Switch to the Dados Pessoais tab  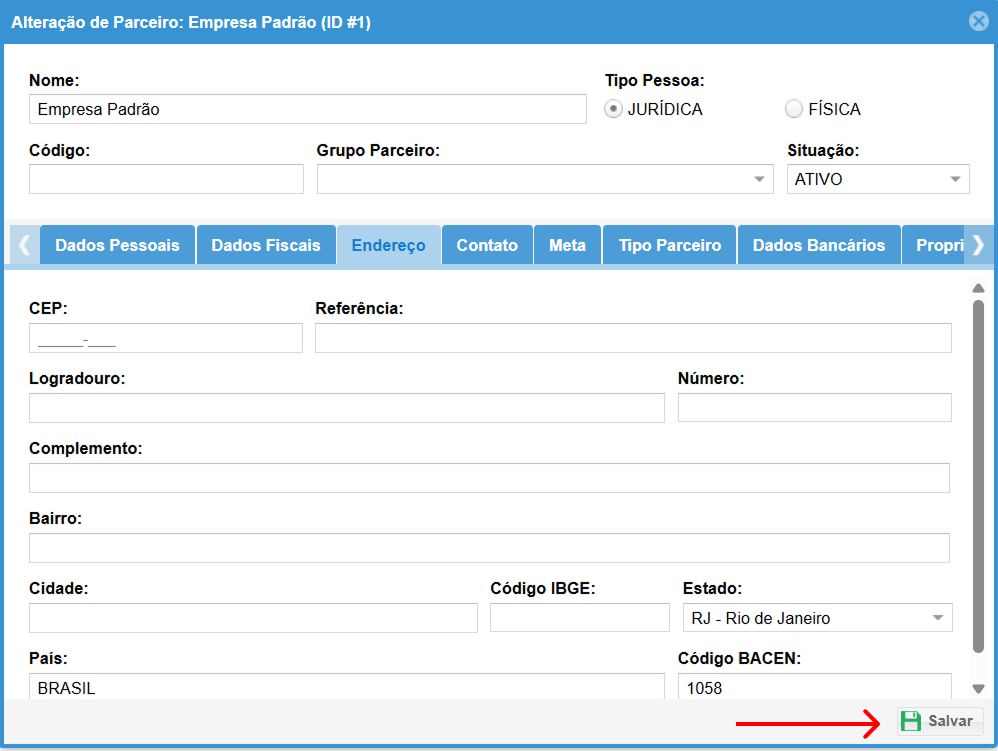pyautogui.click(x=117, y=245)
